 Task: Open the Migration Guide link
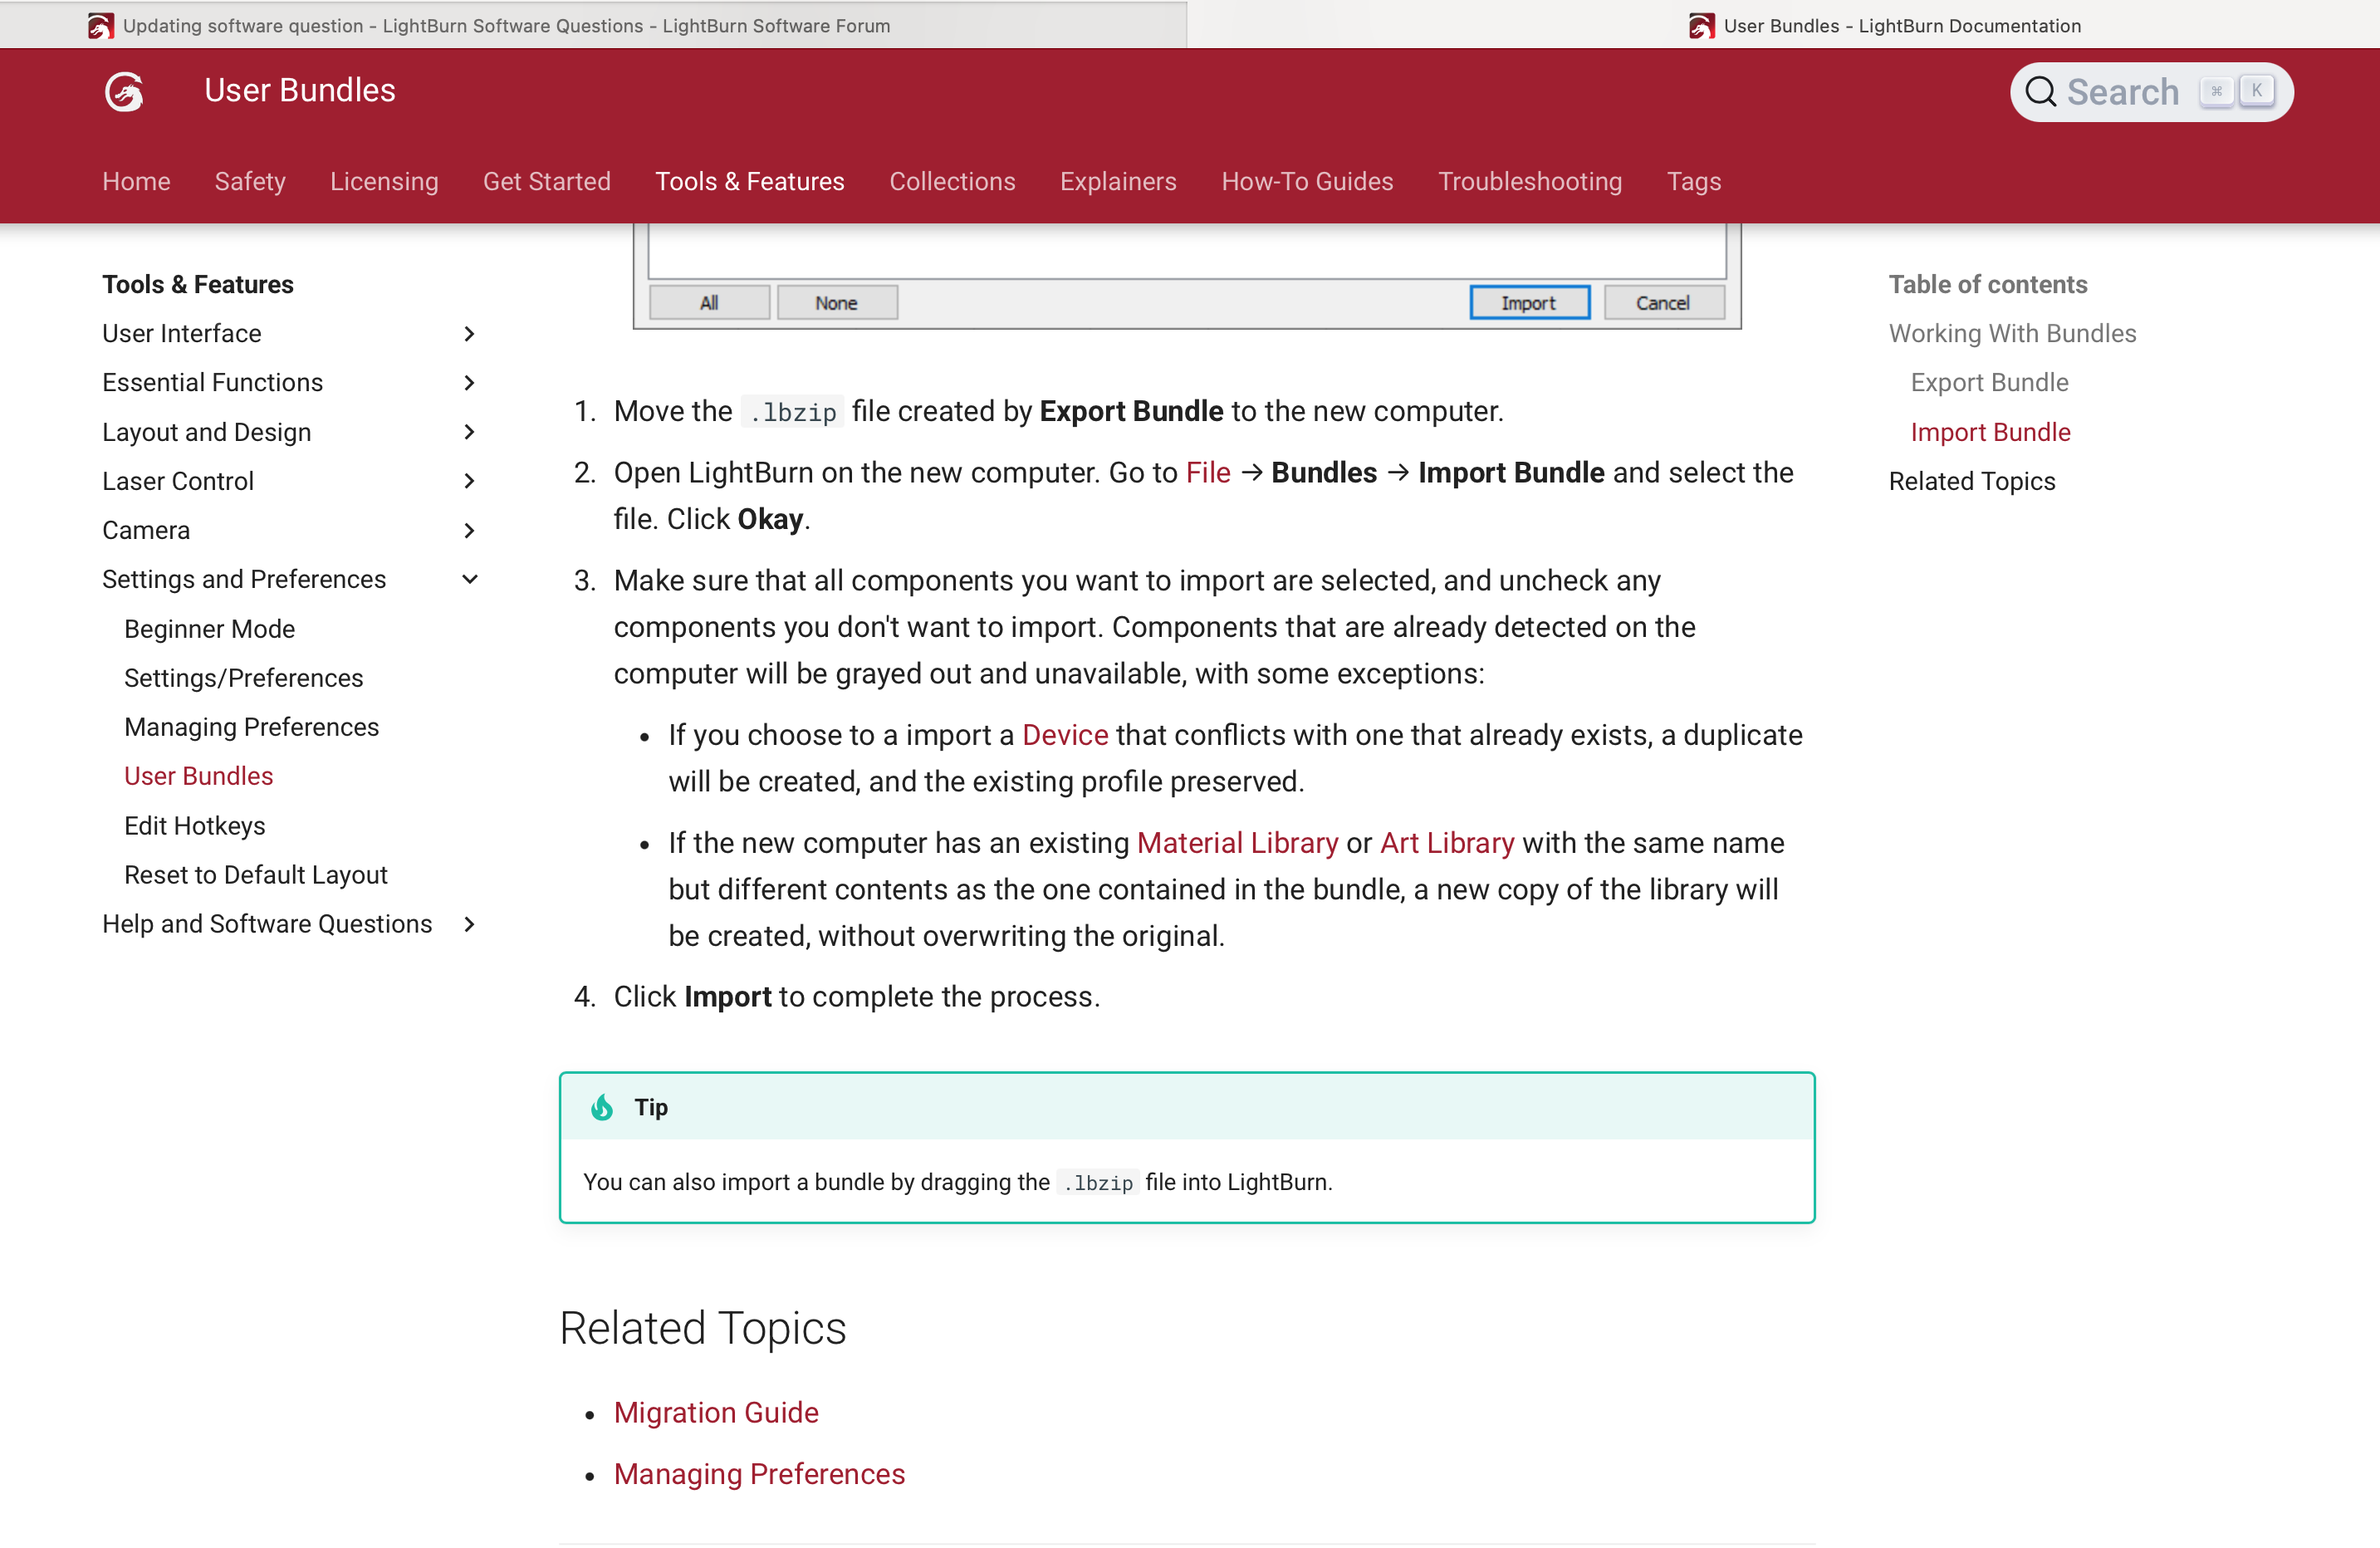(x=716, y=1412)
